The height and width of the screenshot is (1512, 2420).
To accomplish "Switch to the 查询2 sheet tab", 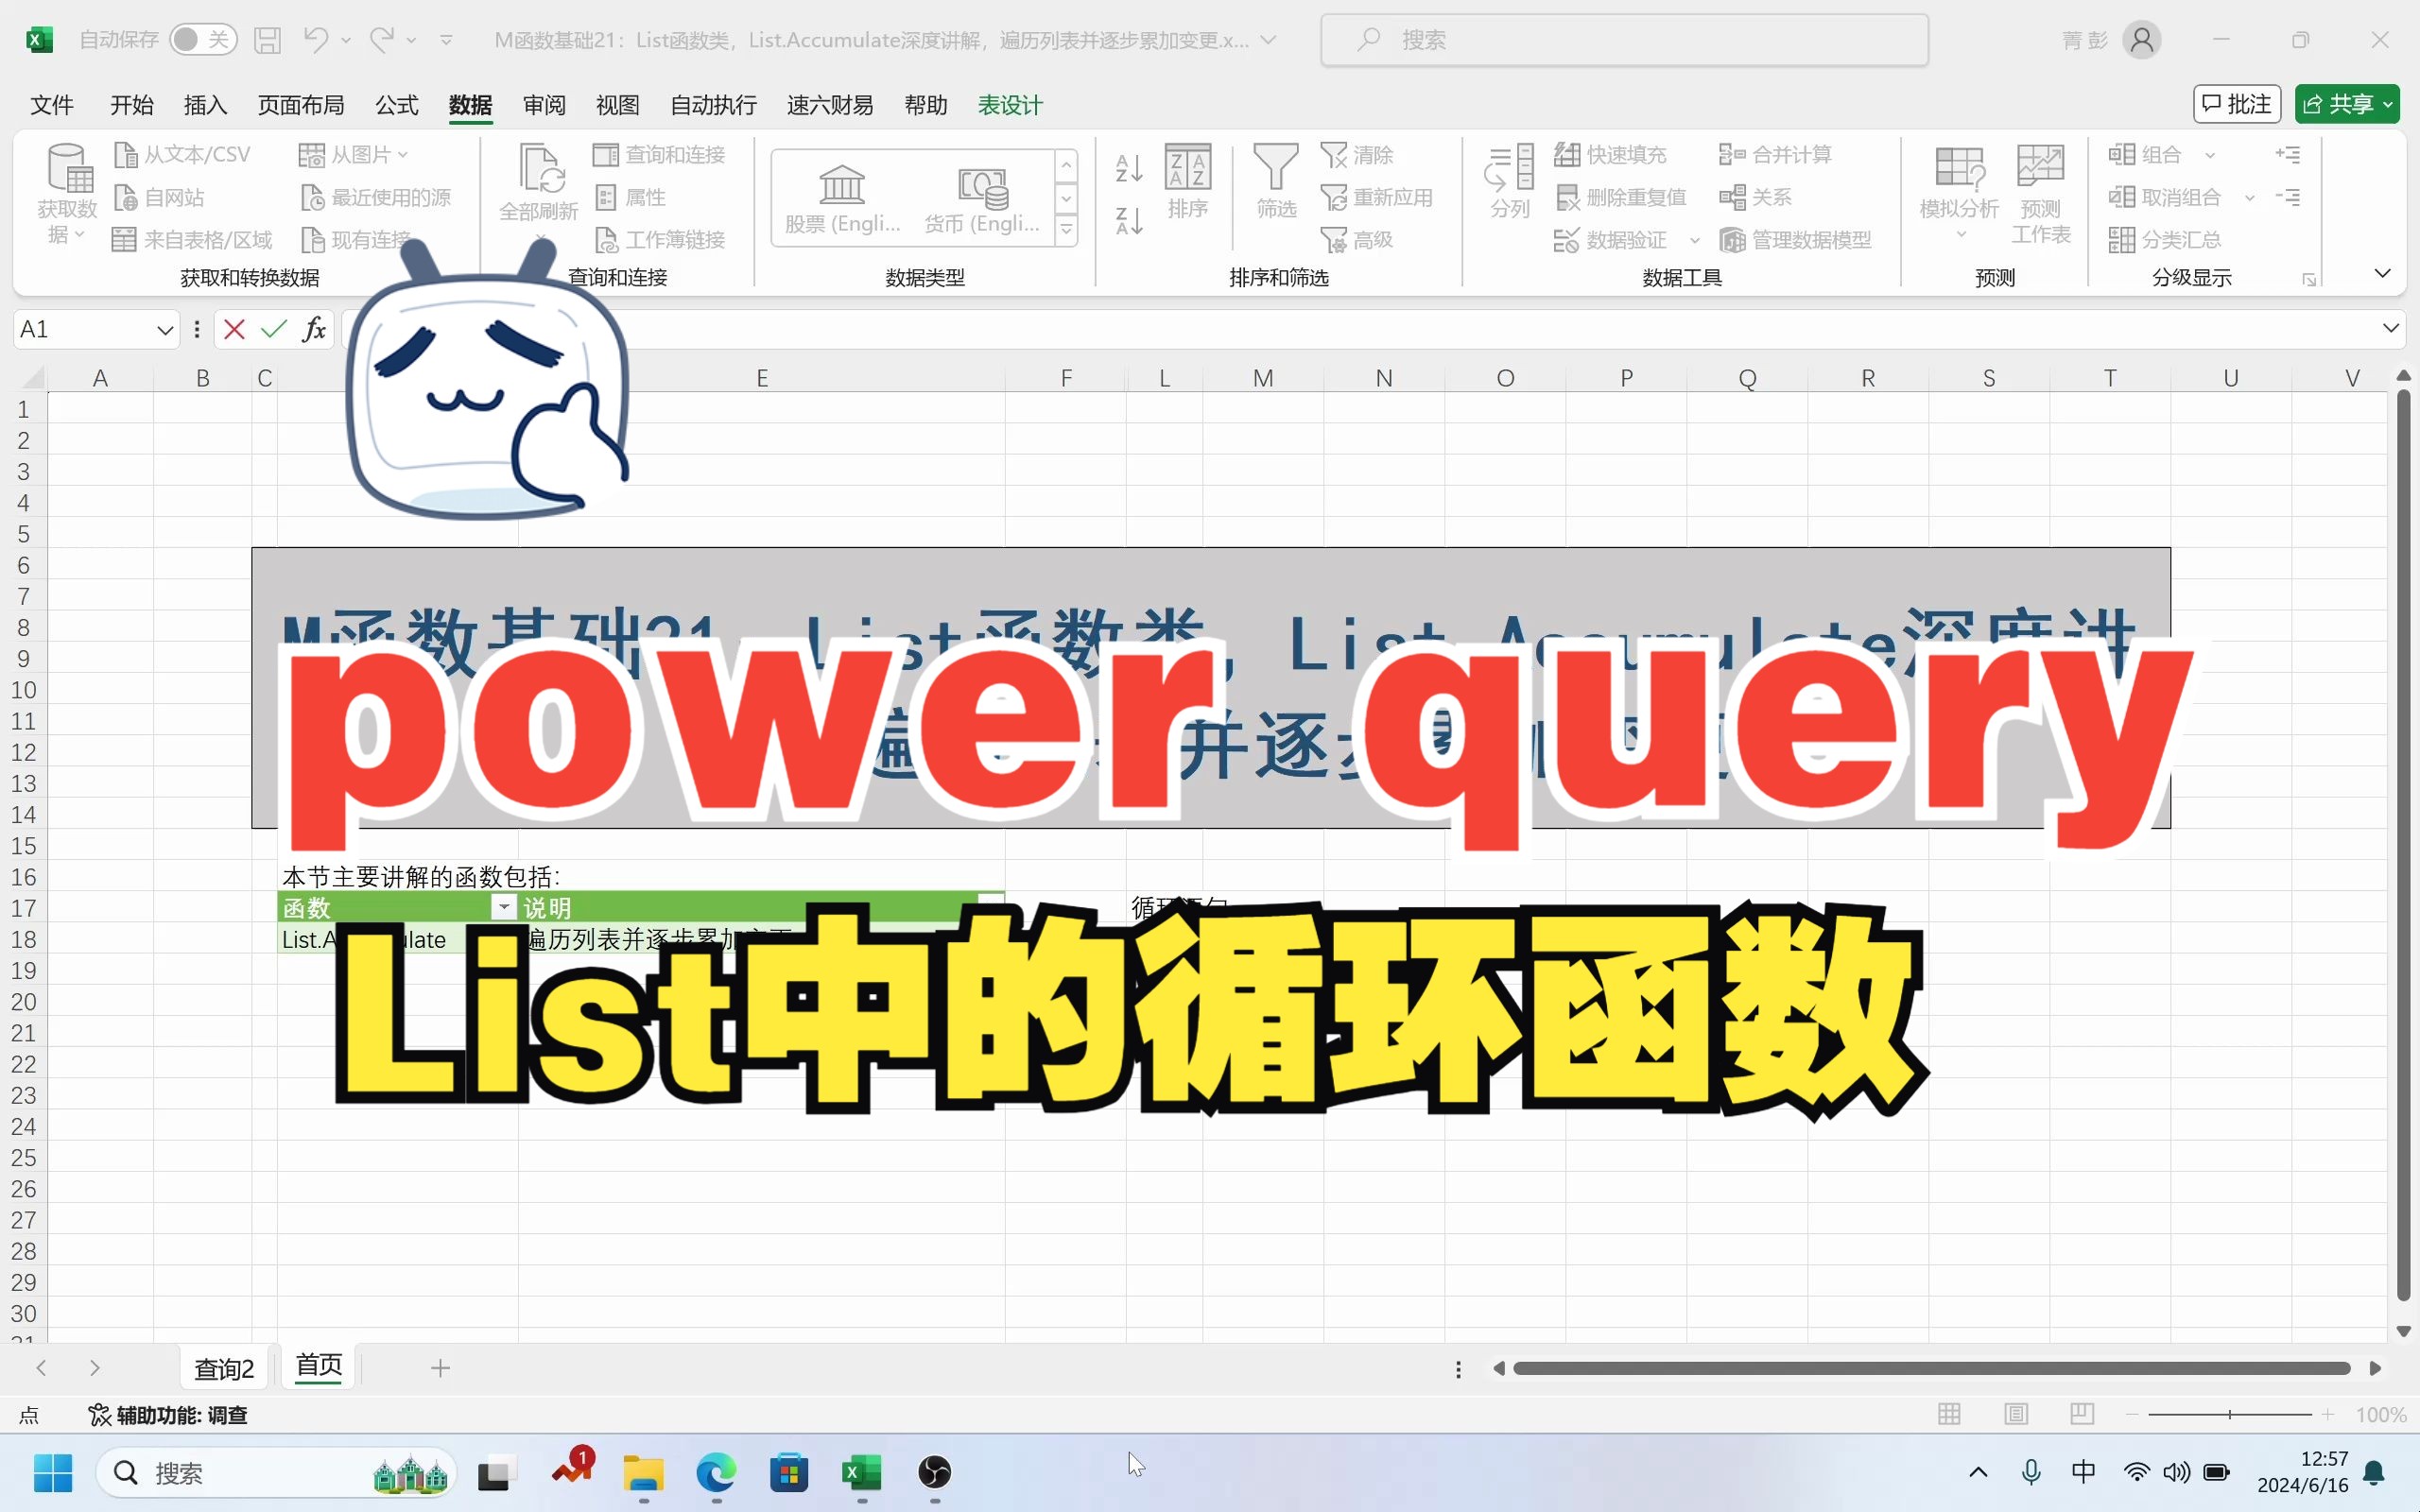I will click(x=224, y=1368).
